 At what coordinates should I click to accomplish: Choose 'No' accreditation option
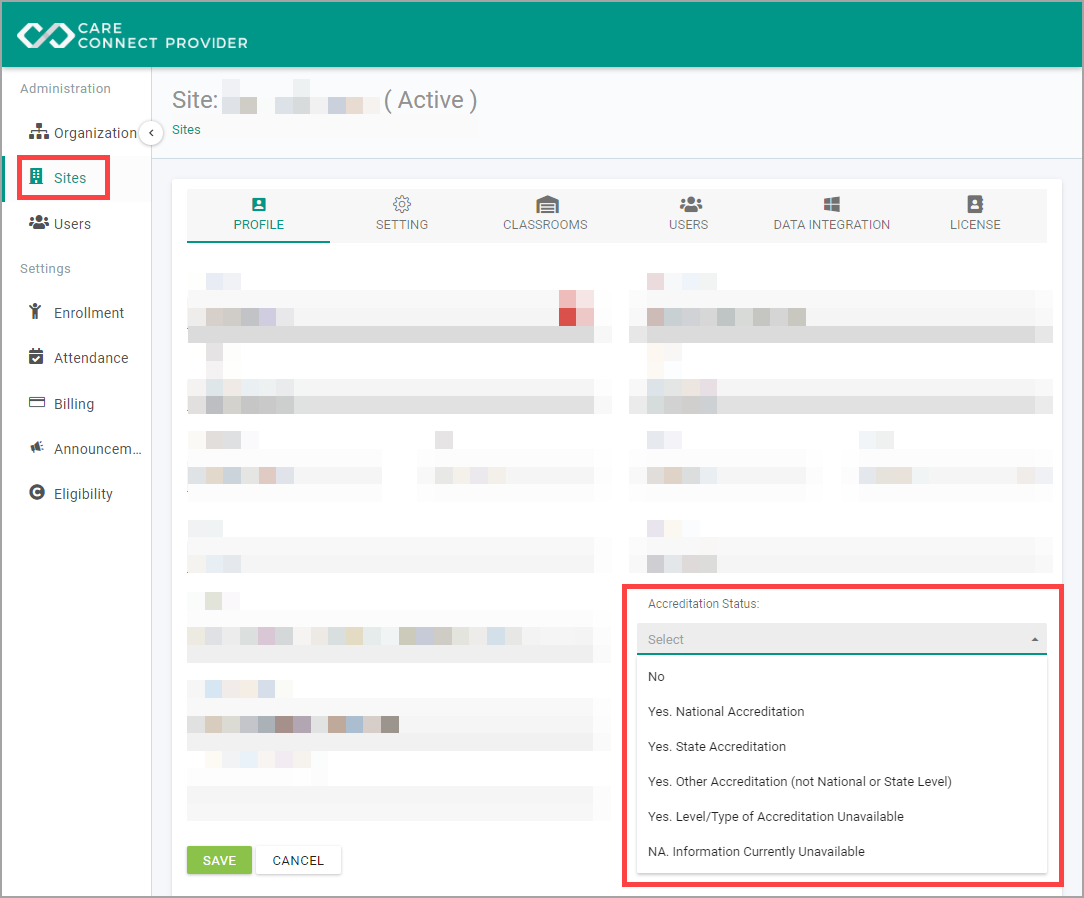tap(841, 677)
